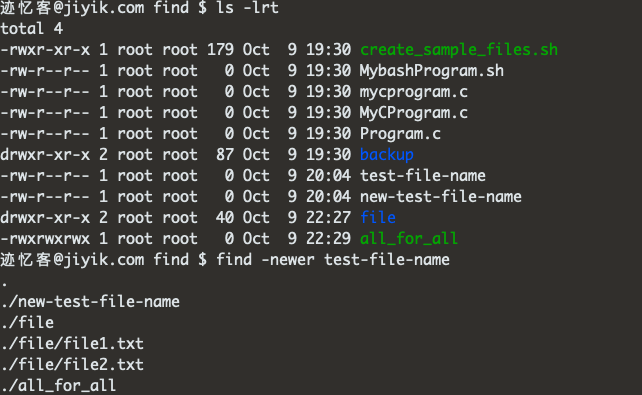Click new-test-file-name in the ls listing
Viewport: 642px width, 395px height.
click(x=441, y=197)
